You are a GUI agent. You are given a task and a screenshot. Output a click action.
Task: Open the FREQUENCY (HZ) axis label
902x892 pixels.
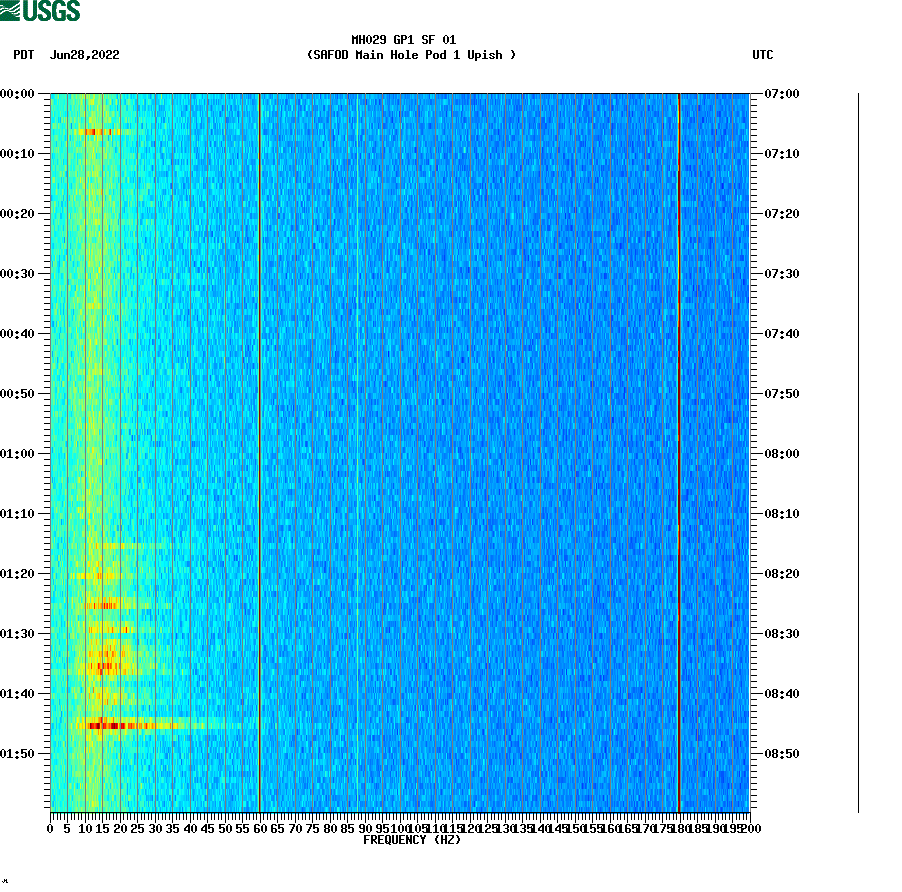[x=412, y=840]
